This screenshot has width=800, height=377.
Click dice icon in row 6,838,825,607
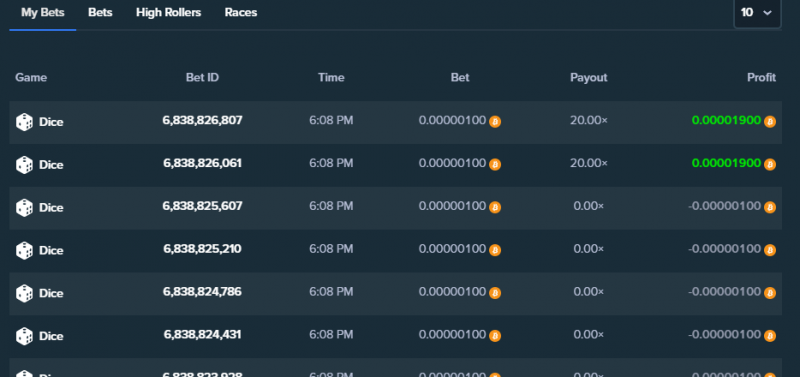pyautogui.click(x=24, y=208)
